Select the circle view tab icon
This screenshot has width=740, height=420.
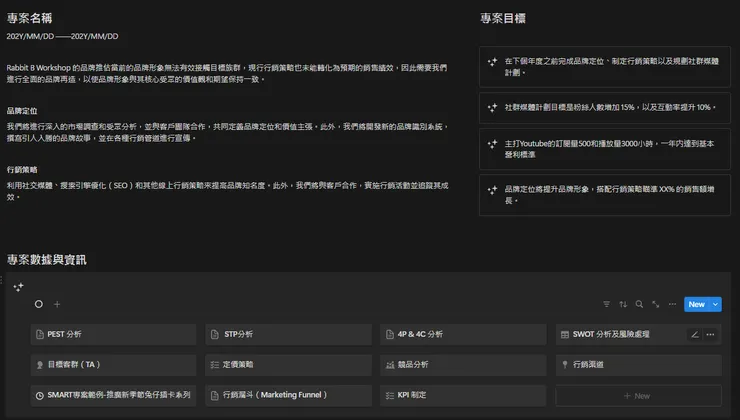point(39,304)
